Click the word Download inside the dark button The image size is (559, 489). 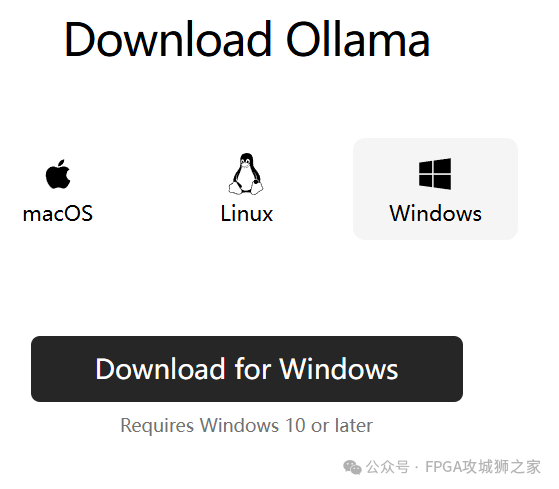pos(160,369)
